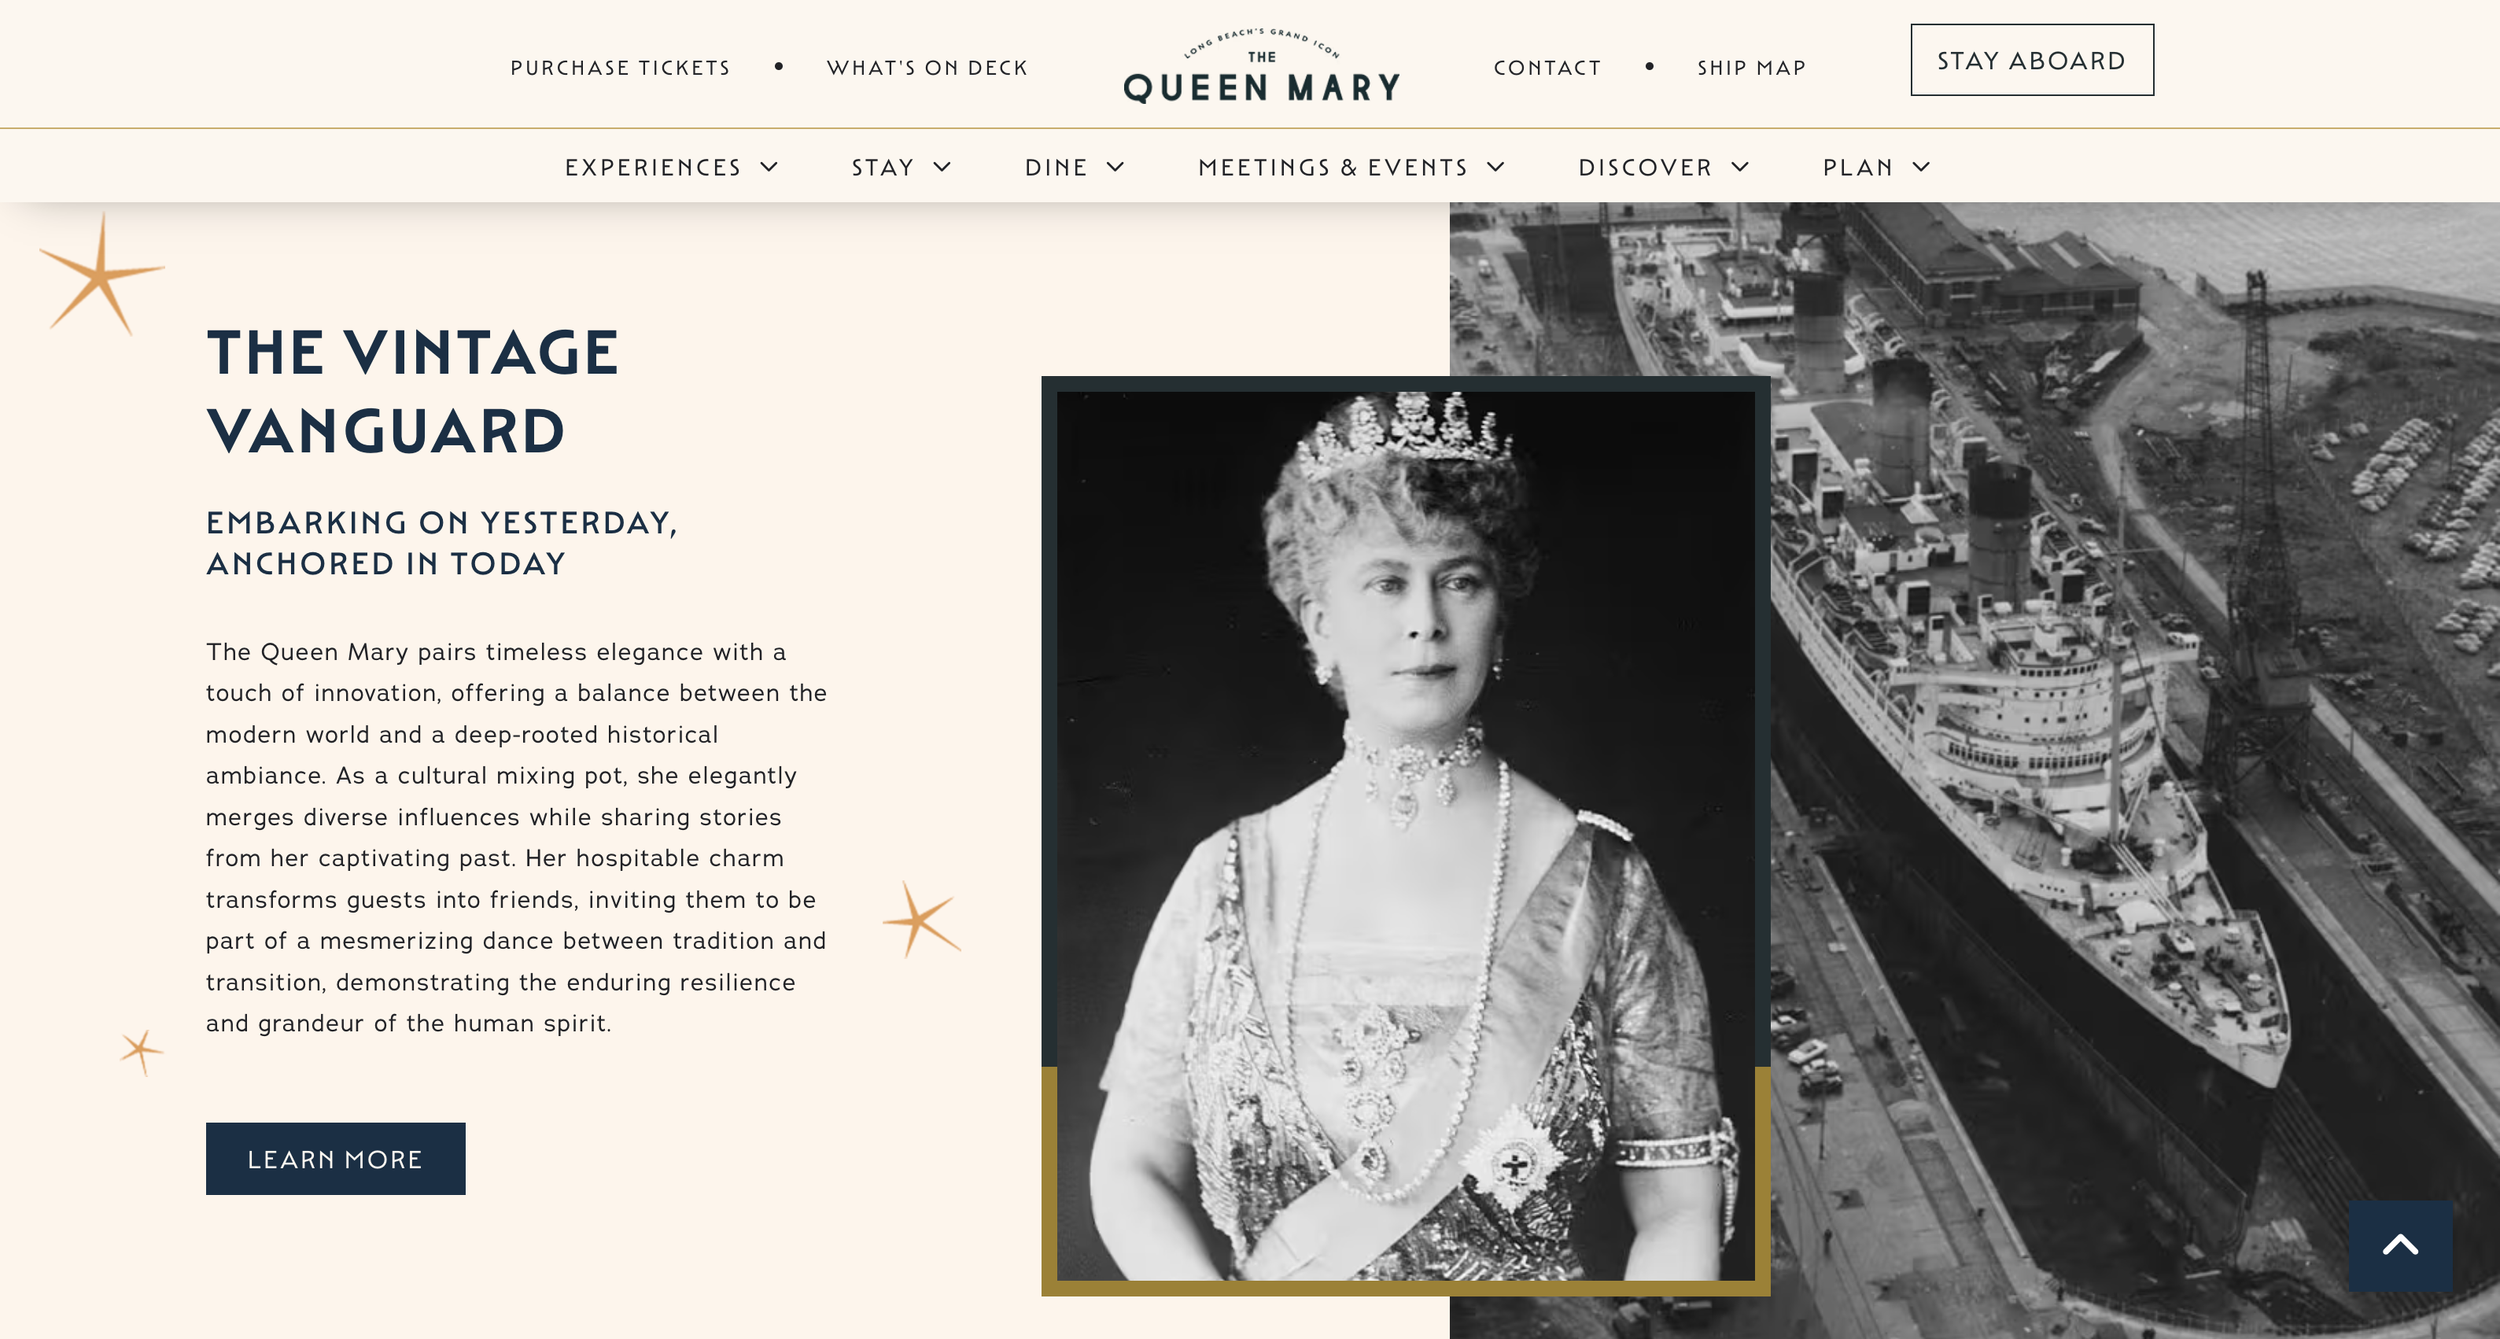
Task: Click the Queen Mary portrait photo
Action: [x=1405, y=835]
